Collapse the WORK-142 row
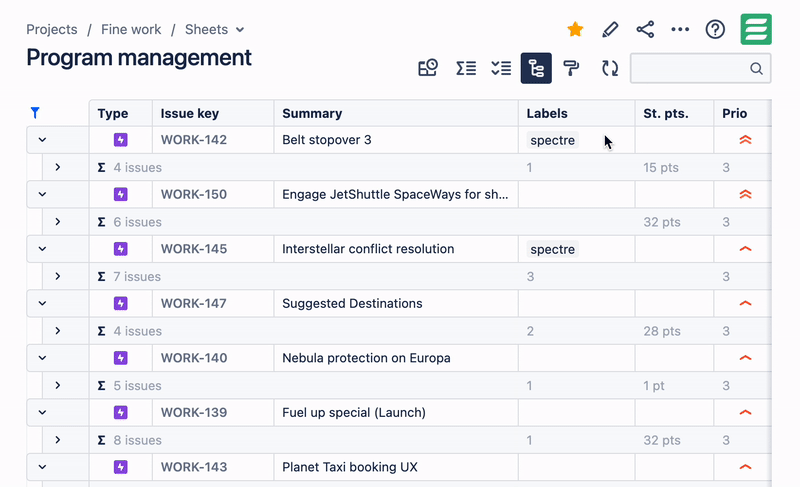800x487 pixels. click(42, 140)
